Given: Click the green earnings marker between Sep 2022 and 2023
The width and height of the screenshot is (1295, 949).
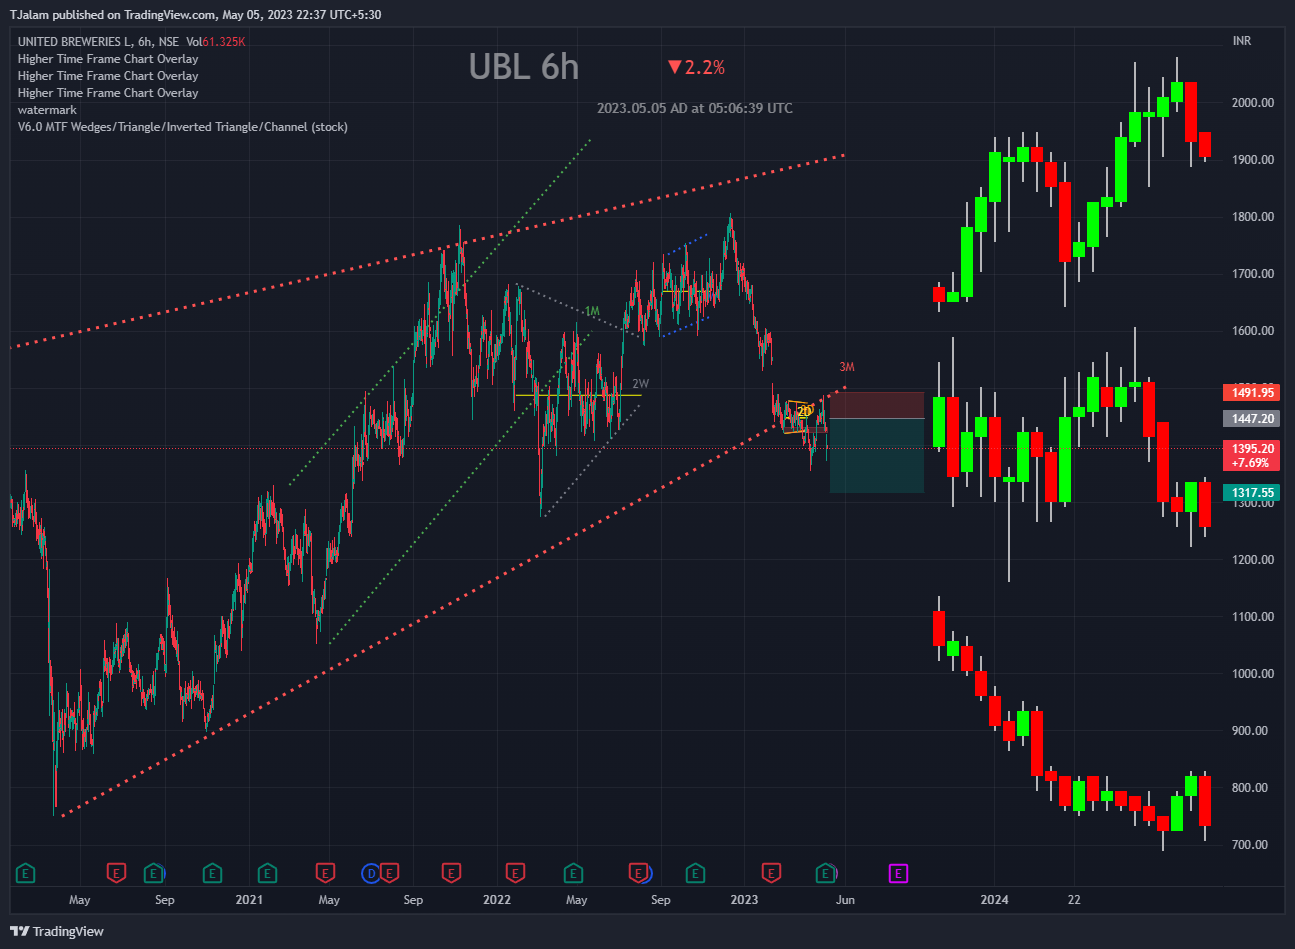Looking at the screenshot, I should pos(695,874).
